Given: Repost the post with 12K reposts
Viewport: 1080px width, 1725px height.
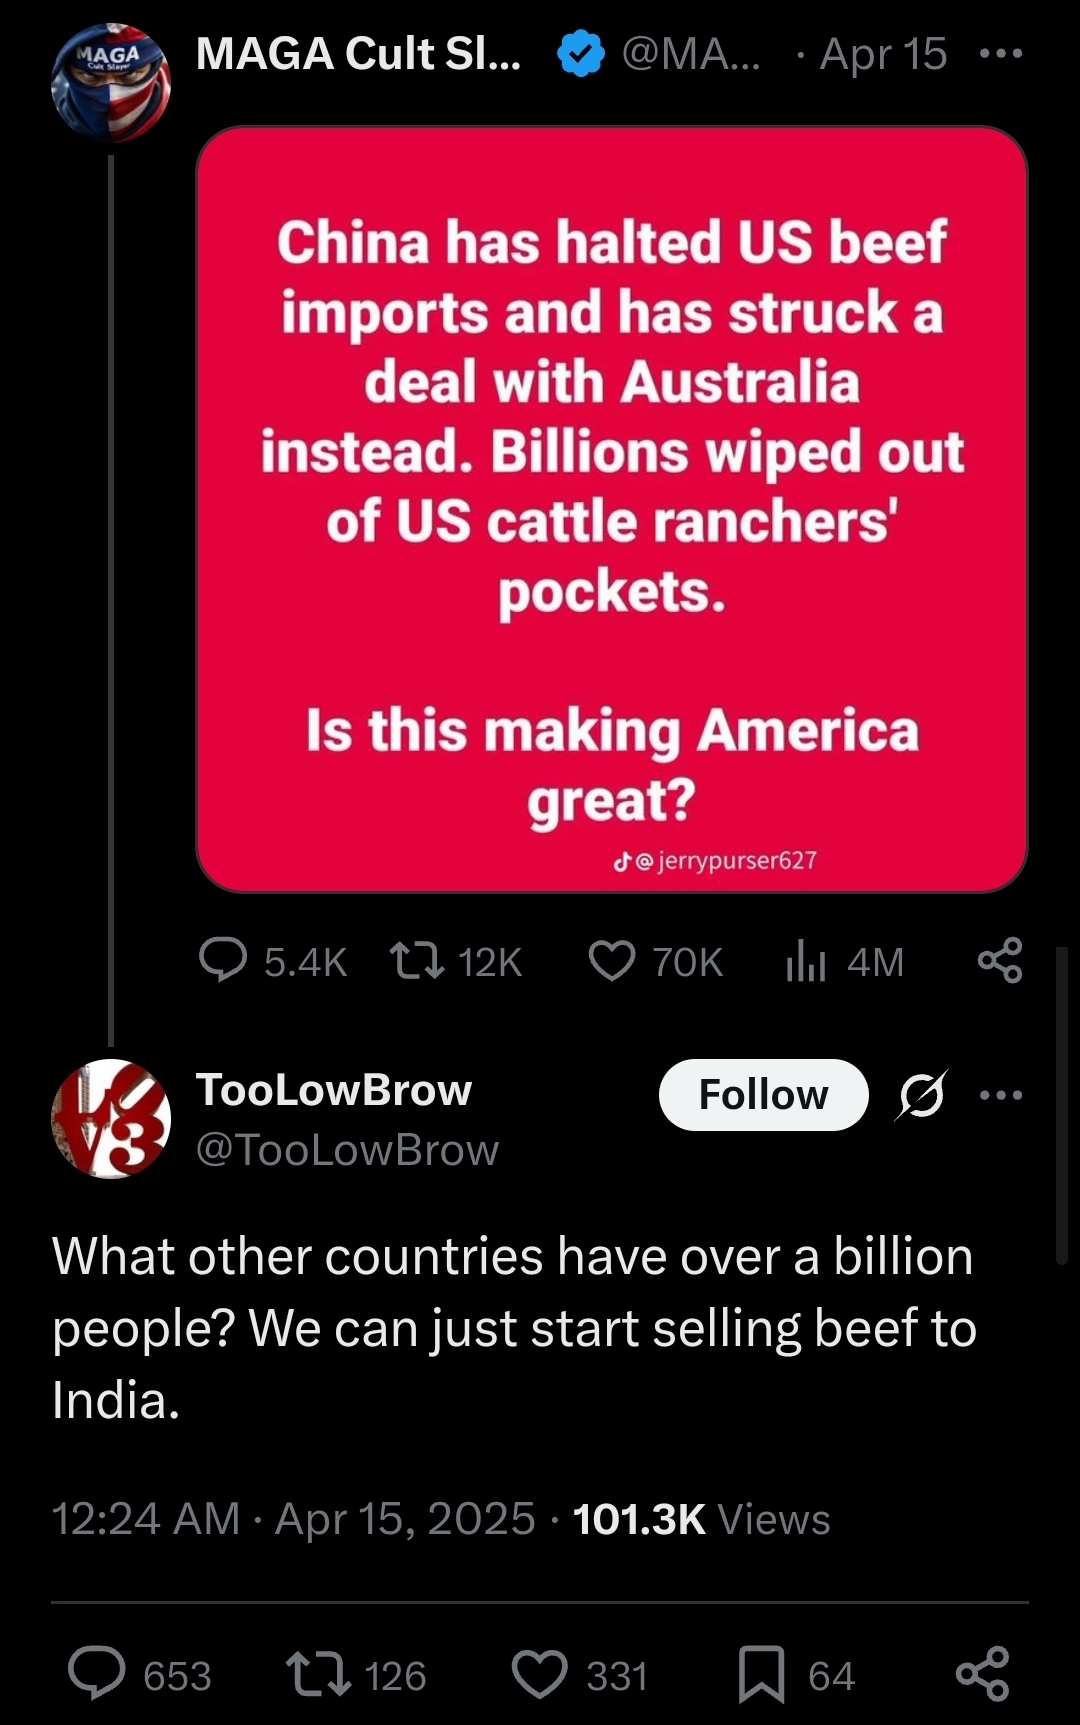Looking at the screenshot, I should click(x=418, y=961).
